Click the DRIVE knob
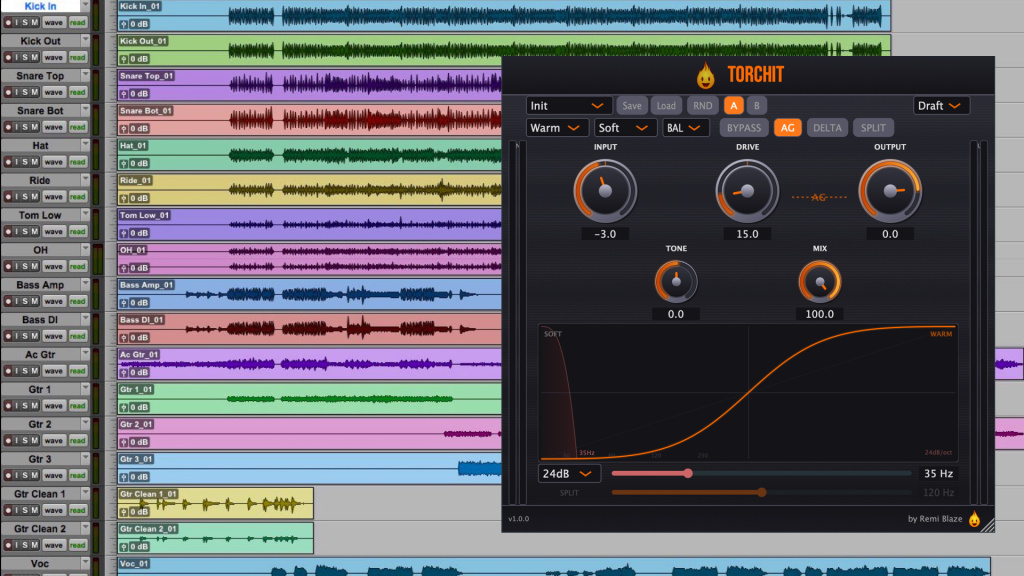The width and height of the screenshot is (1024, 576). [x=747, y=191]
